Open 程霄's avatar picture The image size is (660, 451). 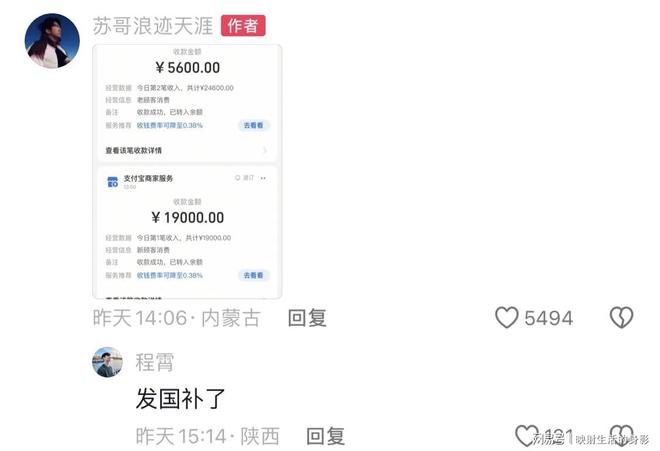[x=107, y=362]
